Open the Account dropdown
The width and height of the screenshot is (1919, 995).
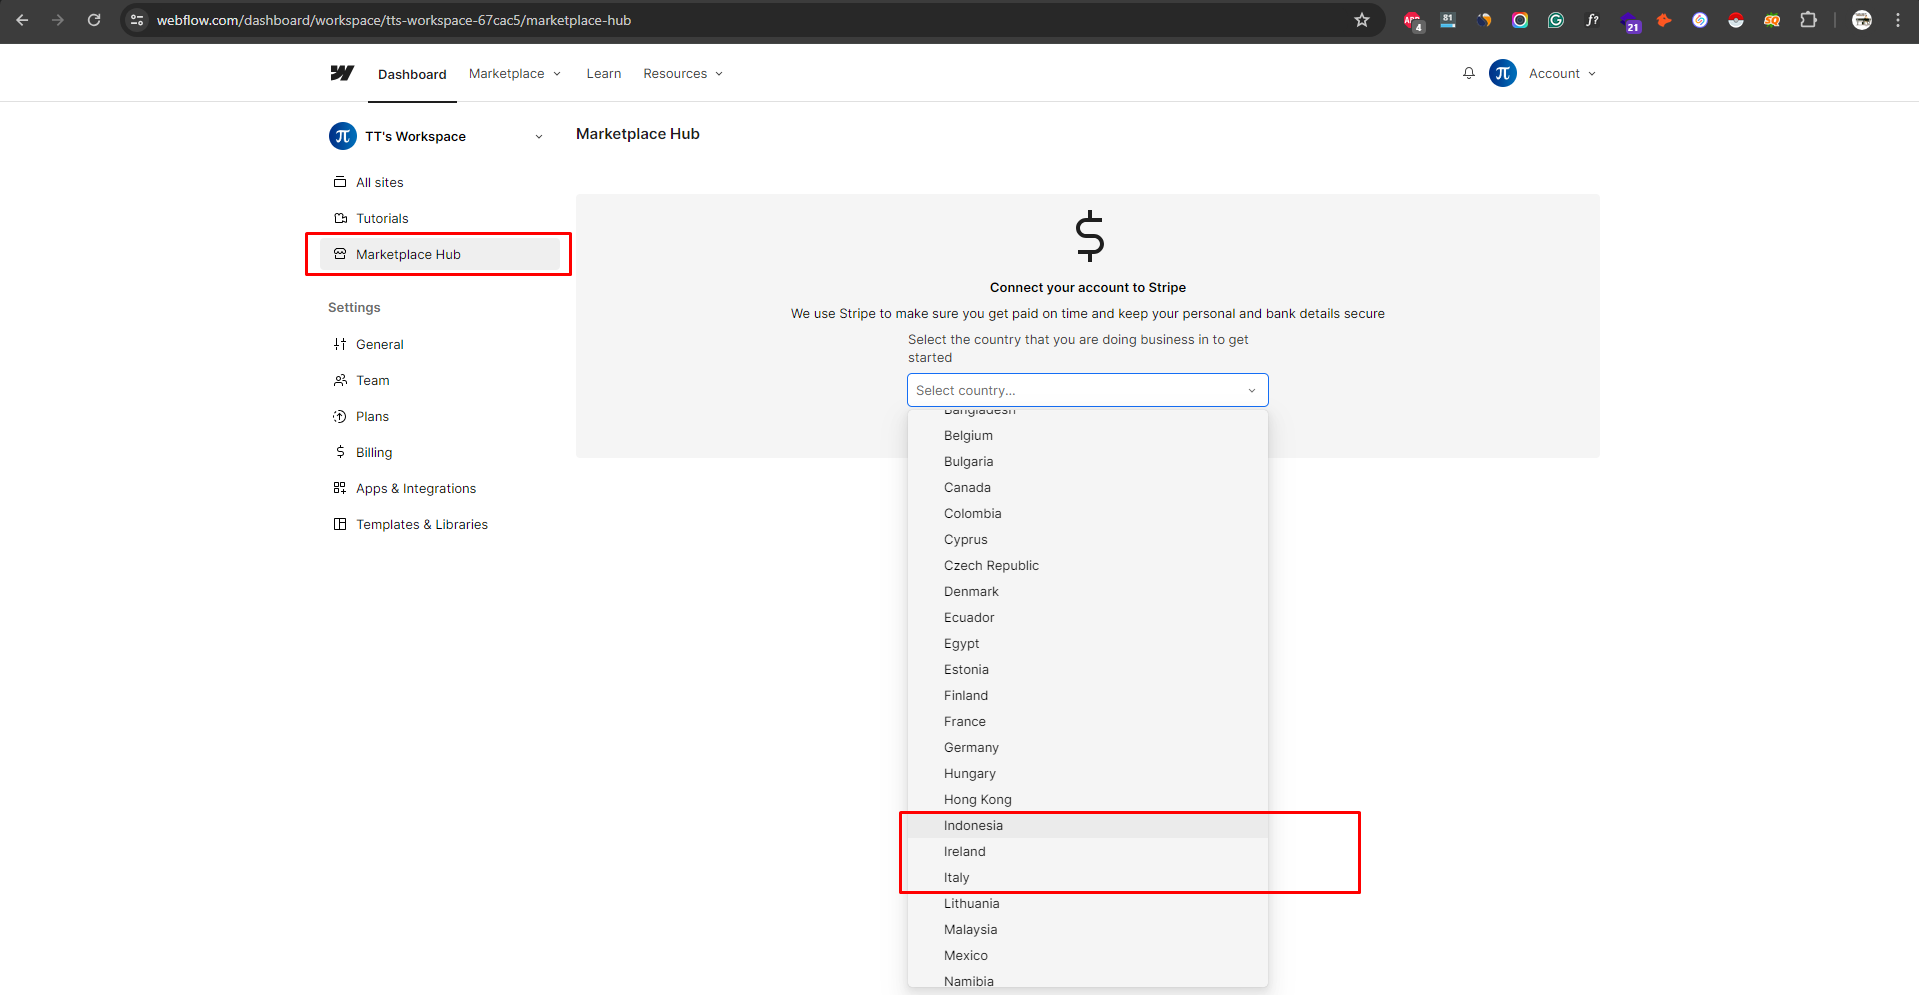click(x=1562, y=73)
